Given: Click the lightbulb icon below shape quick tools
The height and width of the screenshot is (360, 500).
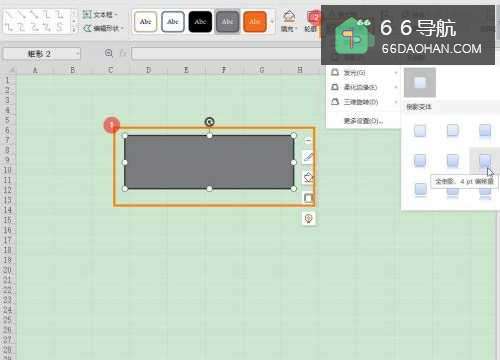Looking at the screenshot, I should coord(309,219).
